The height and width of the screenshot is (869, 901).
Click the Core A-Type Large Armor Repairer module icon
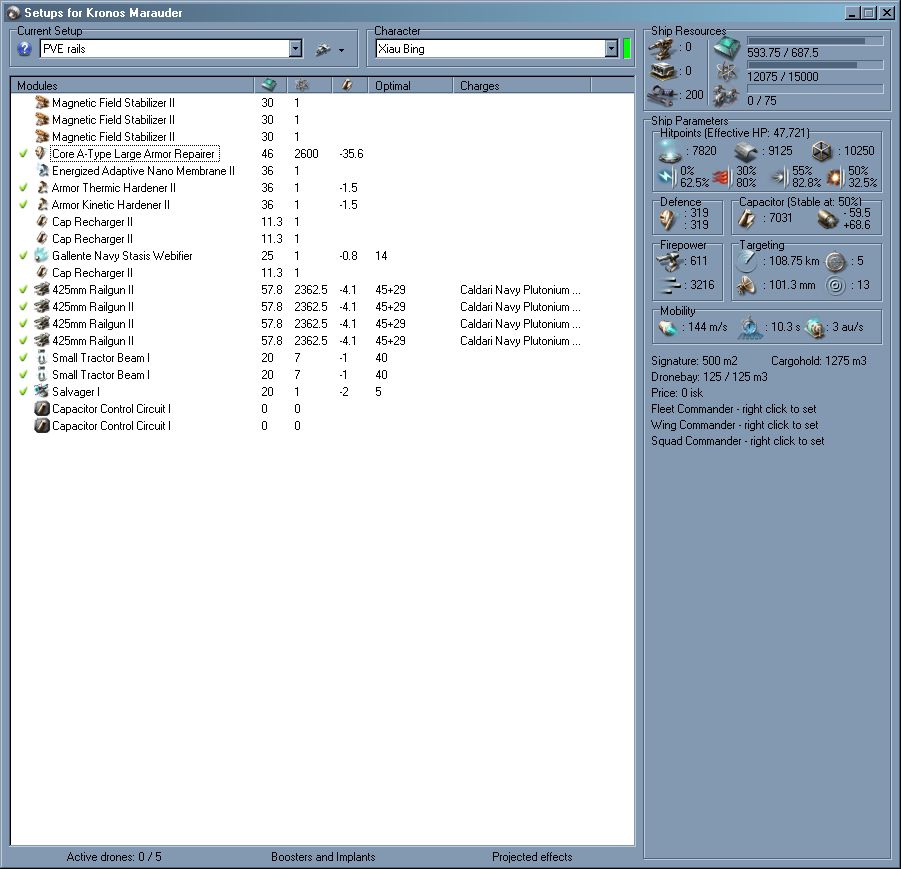41,153
